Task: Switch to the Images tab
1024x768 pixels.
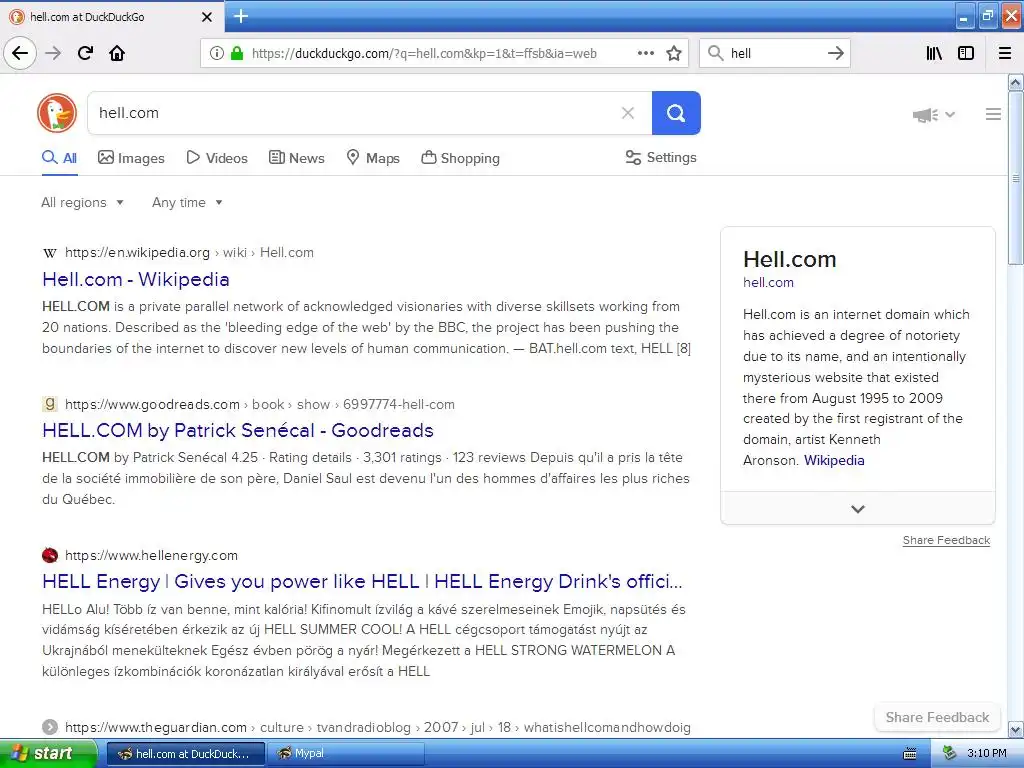Action: [131, 158]
